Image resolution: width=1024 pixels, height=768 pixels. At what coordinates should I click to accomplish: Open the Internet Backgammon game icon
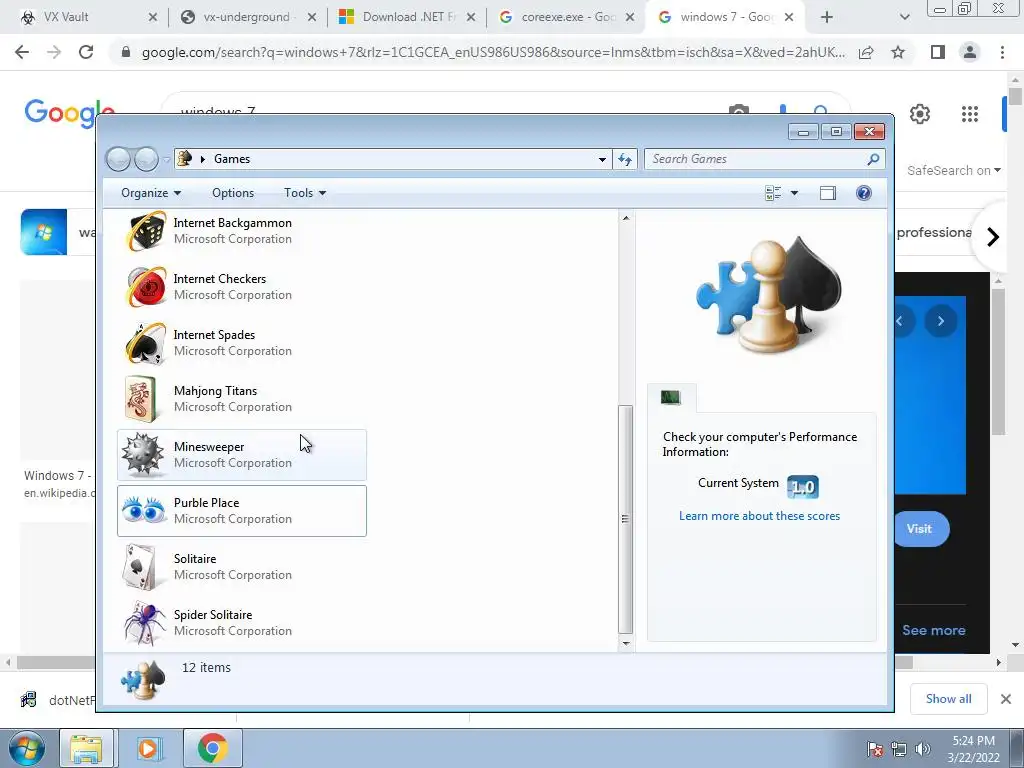146,231
